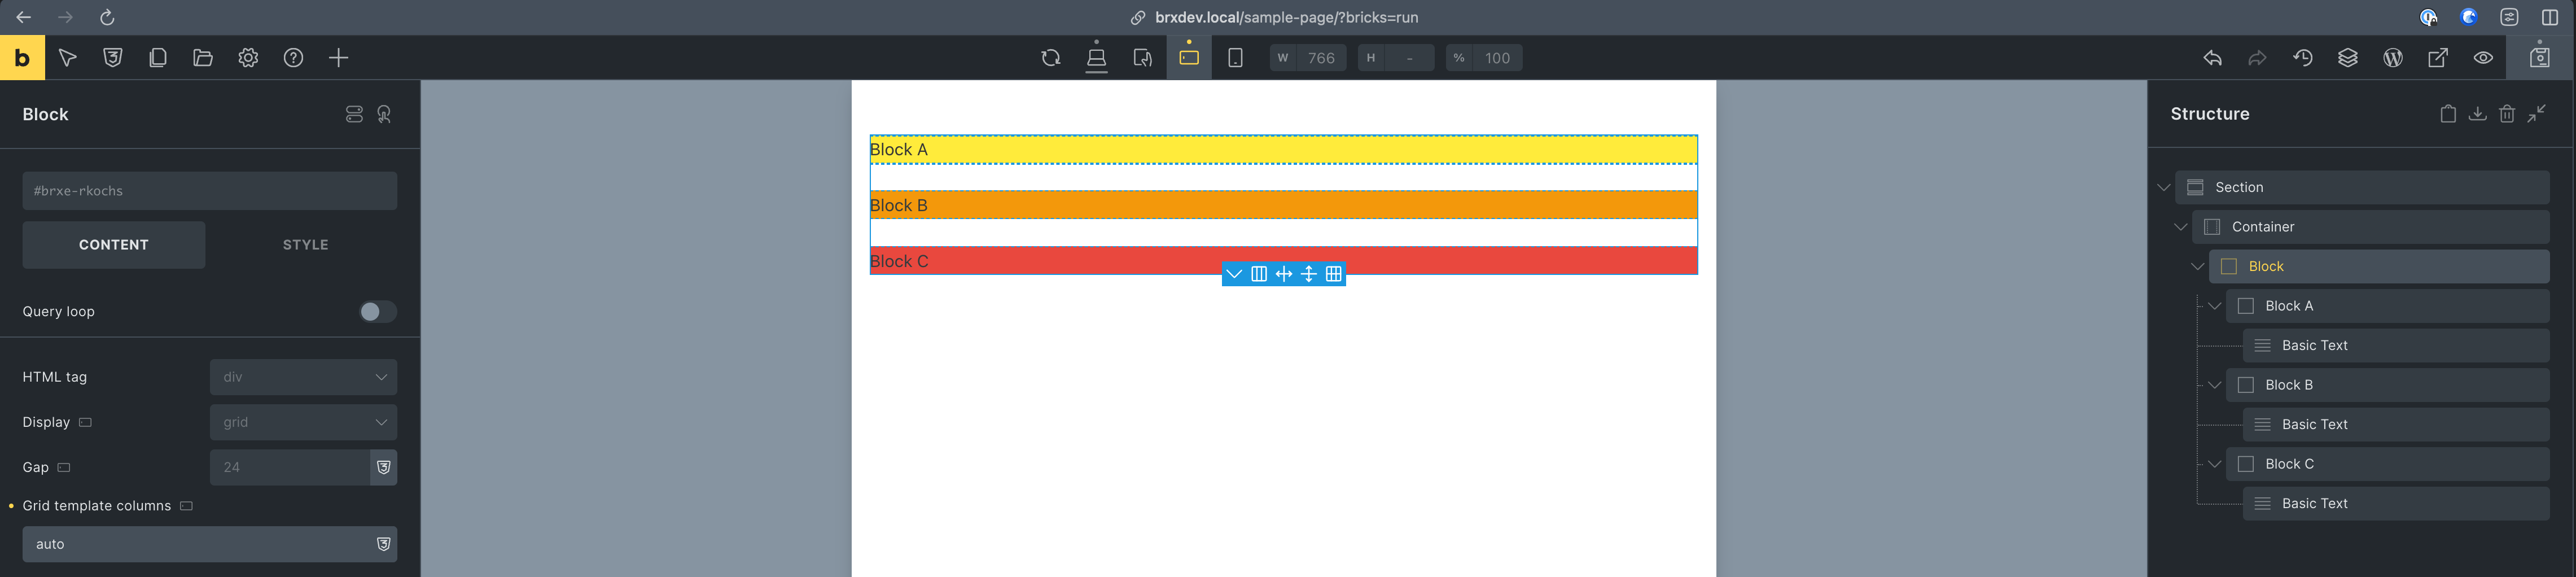
Task: Click the pseudo-class states icon beside Block title
Action: (354, 114)
